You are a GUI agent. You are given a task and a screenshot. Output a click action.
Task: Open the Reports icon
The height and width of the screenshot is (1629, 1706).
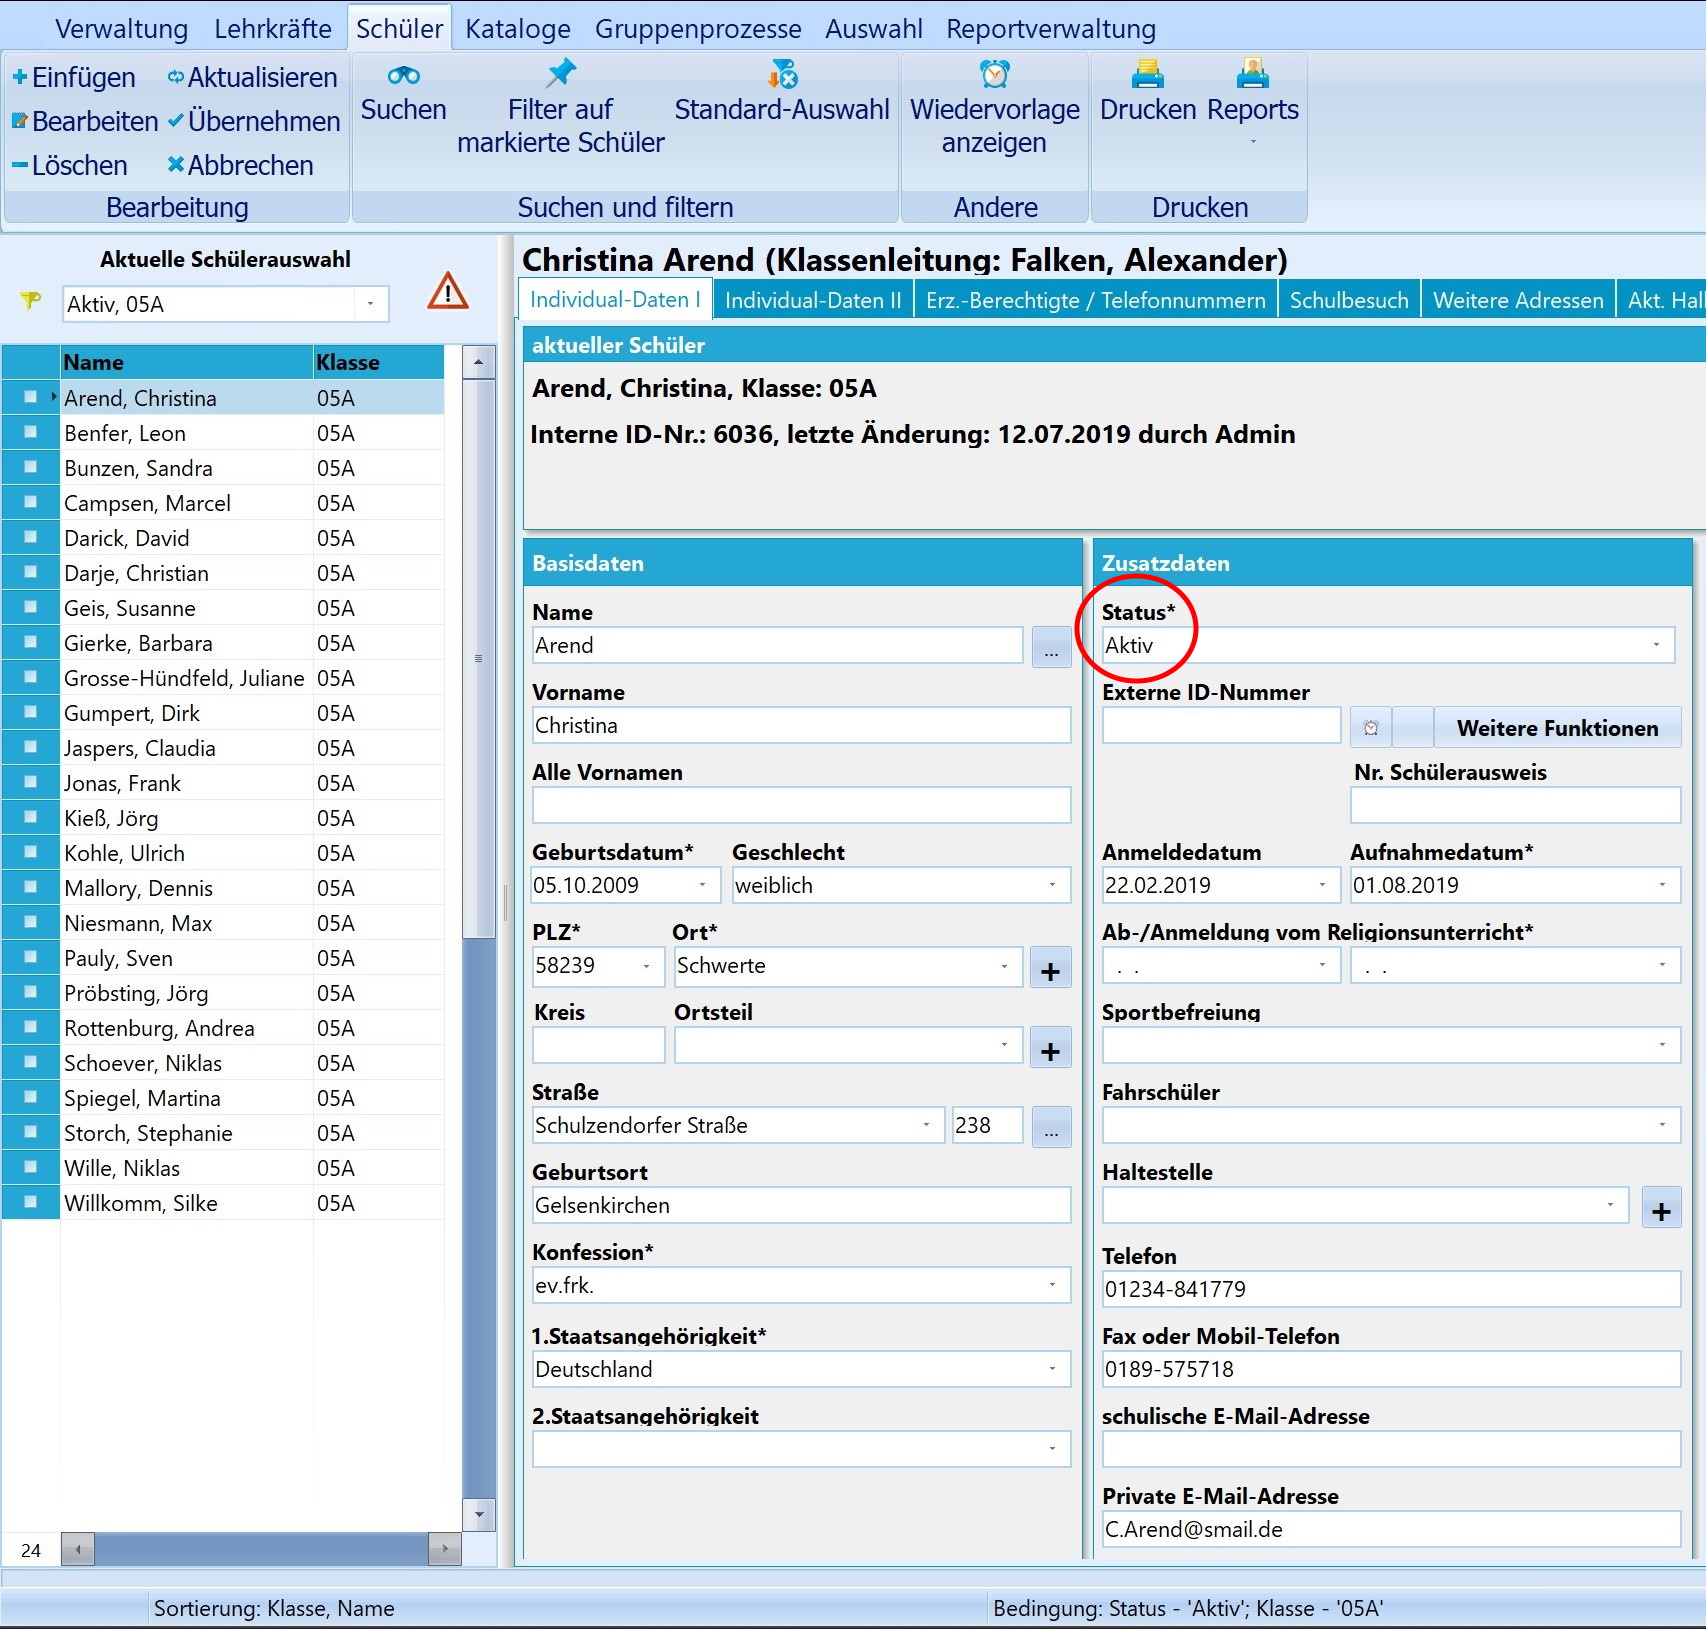(1252, 74)
